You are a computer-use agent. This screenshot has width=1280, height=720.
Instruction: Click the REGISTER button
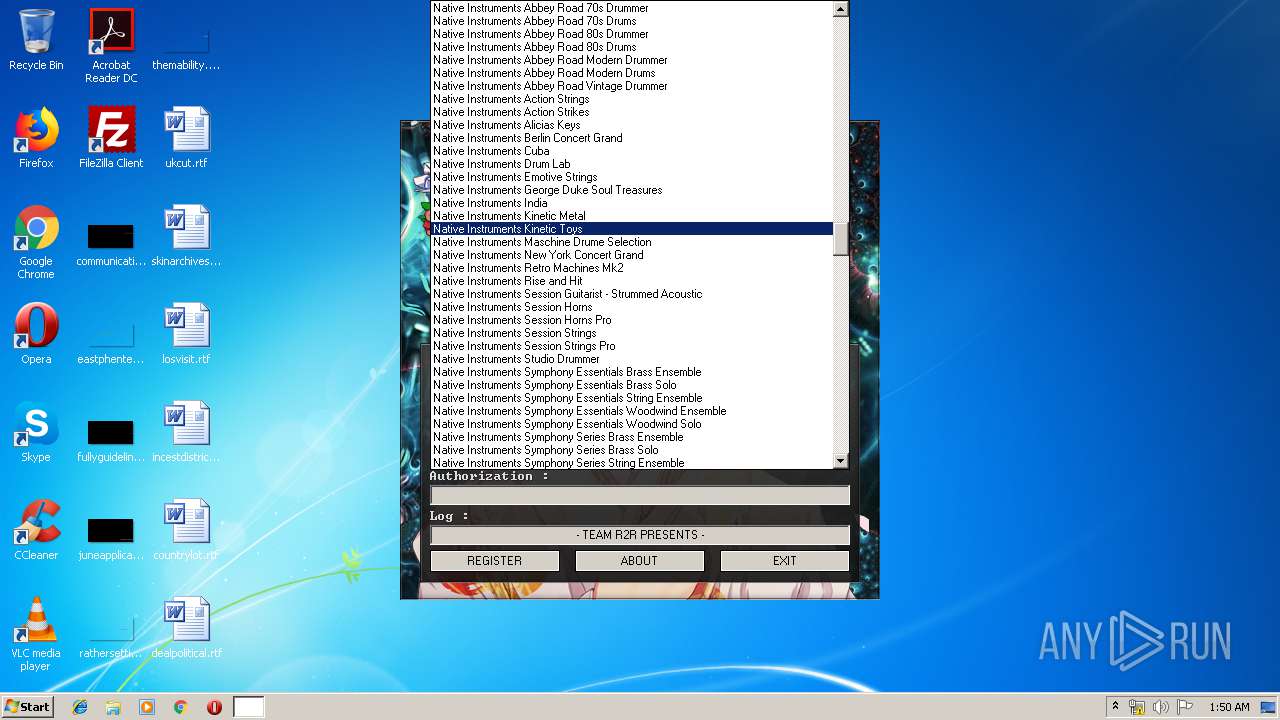pos(495,561)
